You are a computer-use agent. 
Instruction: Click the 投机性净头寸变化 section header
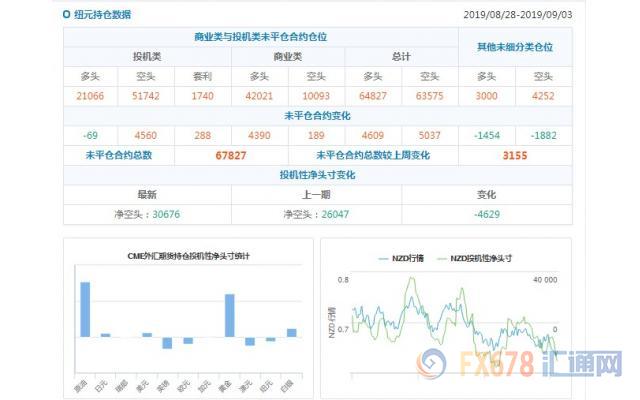pyautogui.click(x=317, y=175)
